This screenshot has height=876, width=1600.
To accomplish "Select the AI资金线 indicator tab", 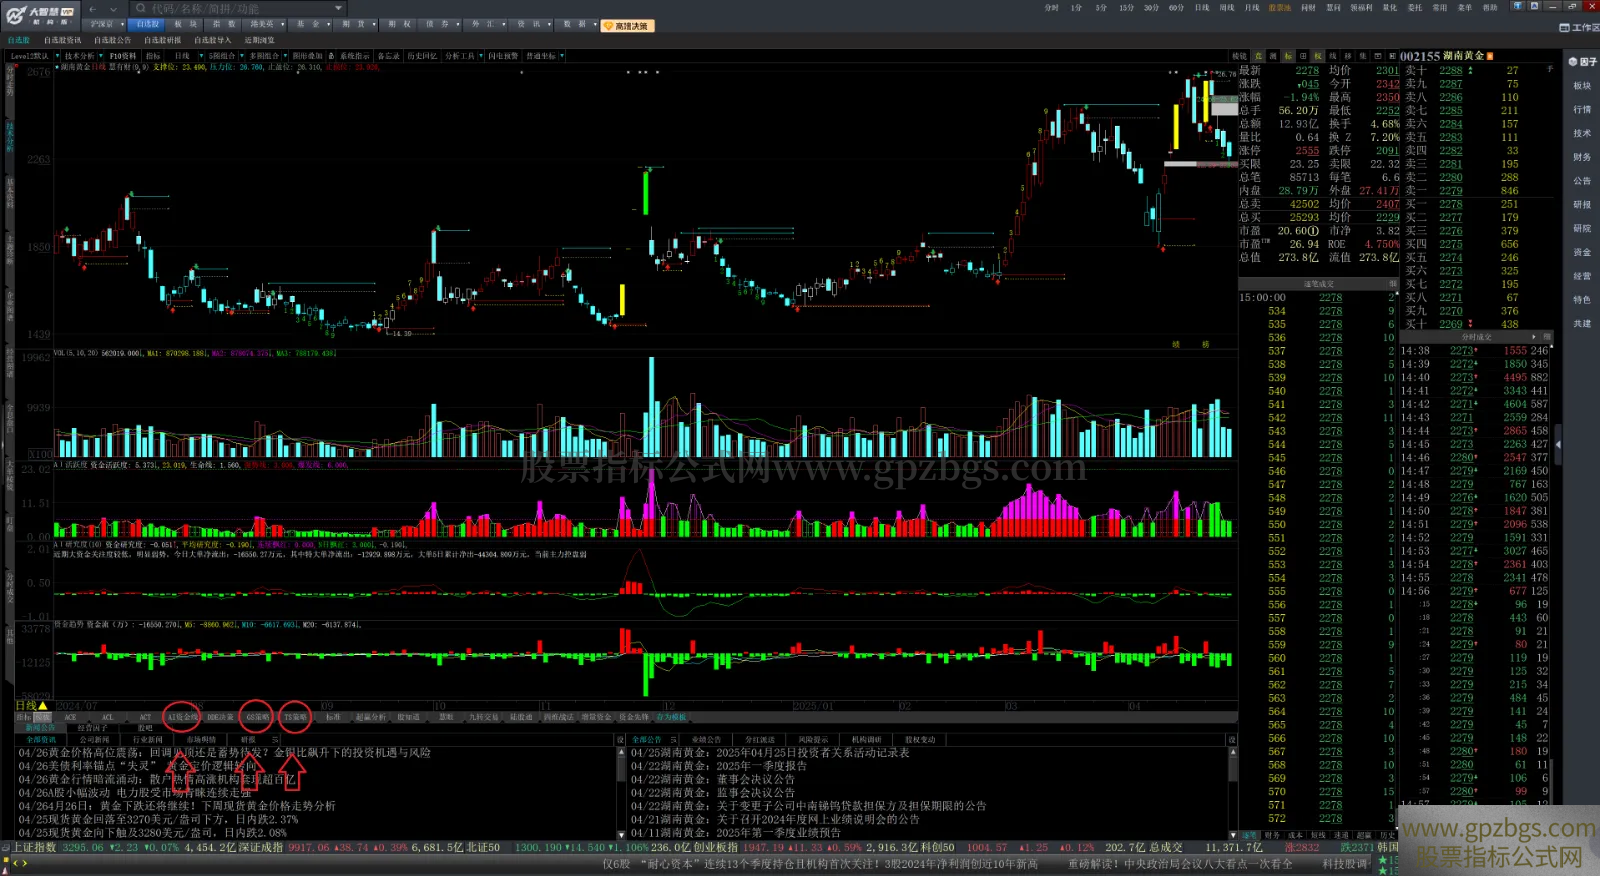I will coord(182,717).
